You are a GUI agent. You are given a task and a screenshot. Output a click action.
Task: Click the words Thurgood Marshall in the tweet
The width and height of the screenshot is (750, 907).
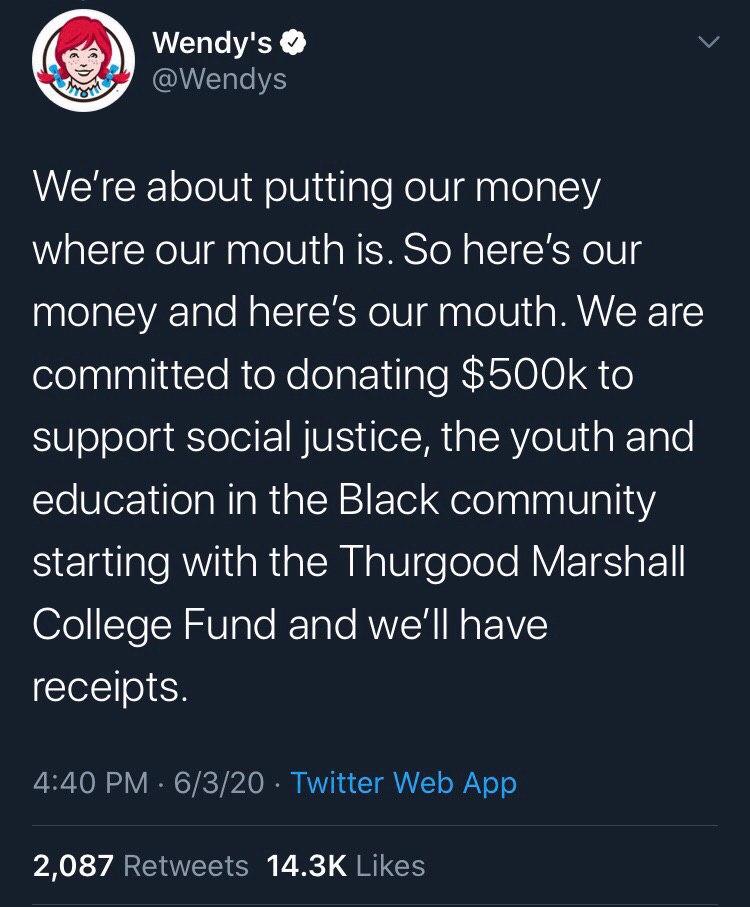pyautogui.click(x=512, y=562)
